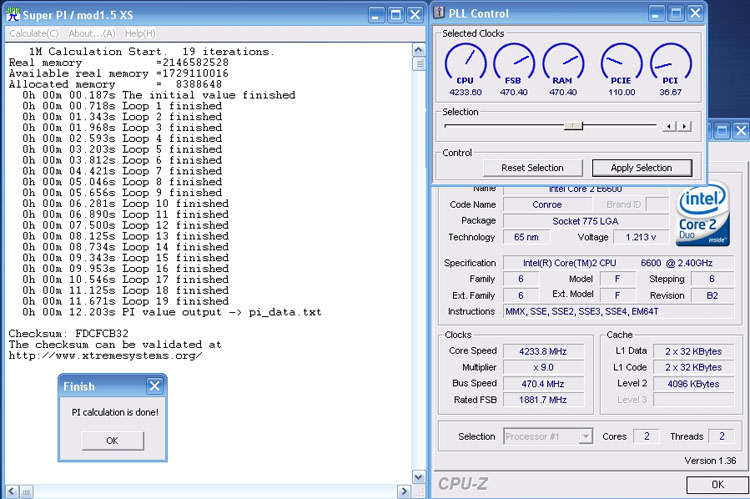Click the Threads count value in CPU-Z
The height and width of the screenshot is (499, 750).
point(721,436)
